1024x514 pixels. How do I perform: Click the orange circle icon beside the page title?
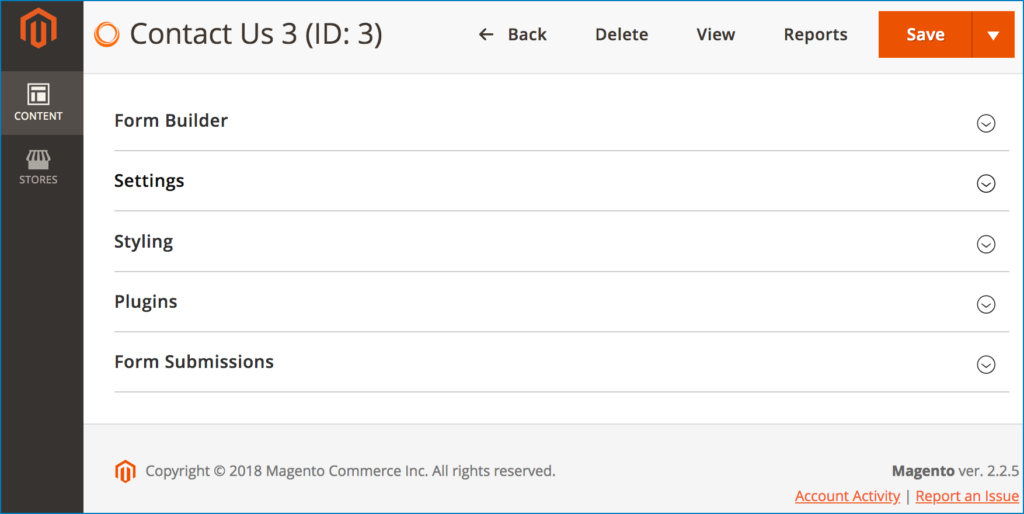click(x=106, y=35)
